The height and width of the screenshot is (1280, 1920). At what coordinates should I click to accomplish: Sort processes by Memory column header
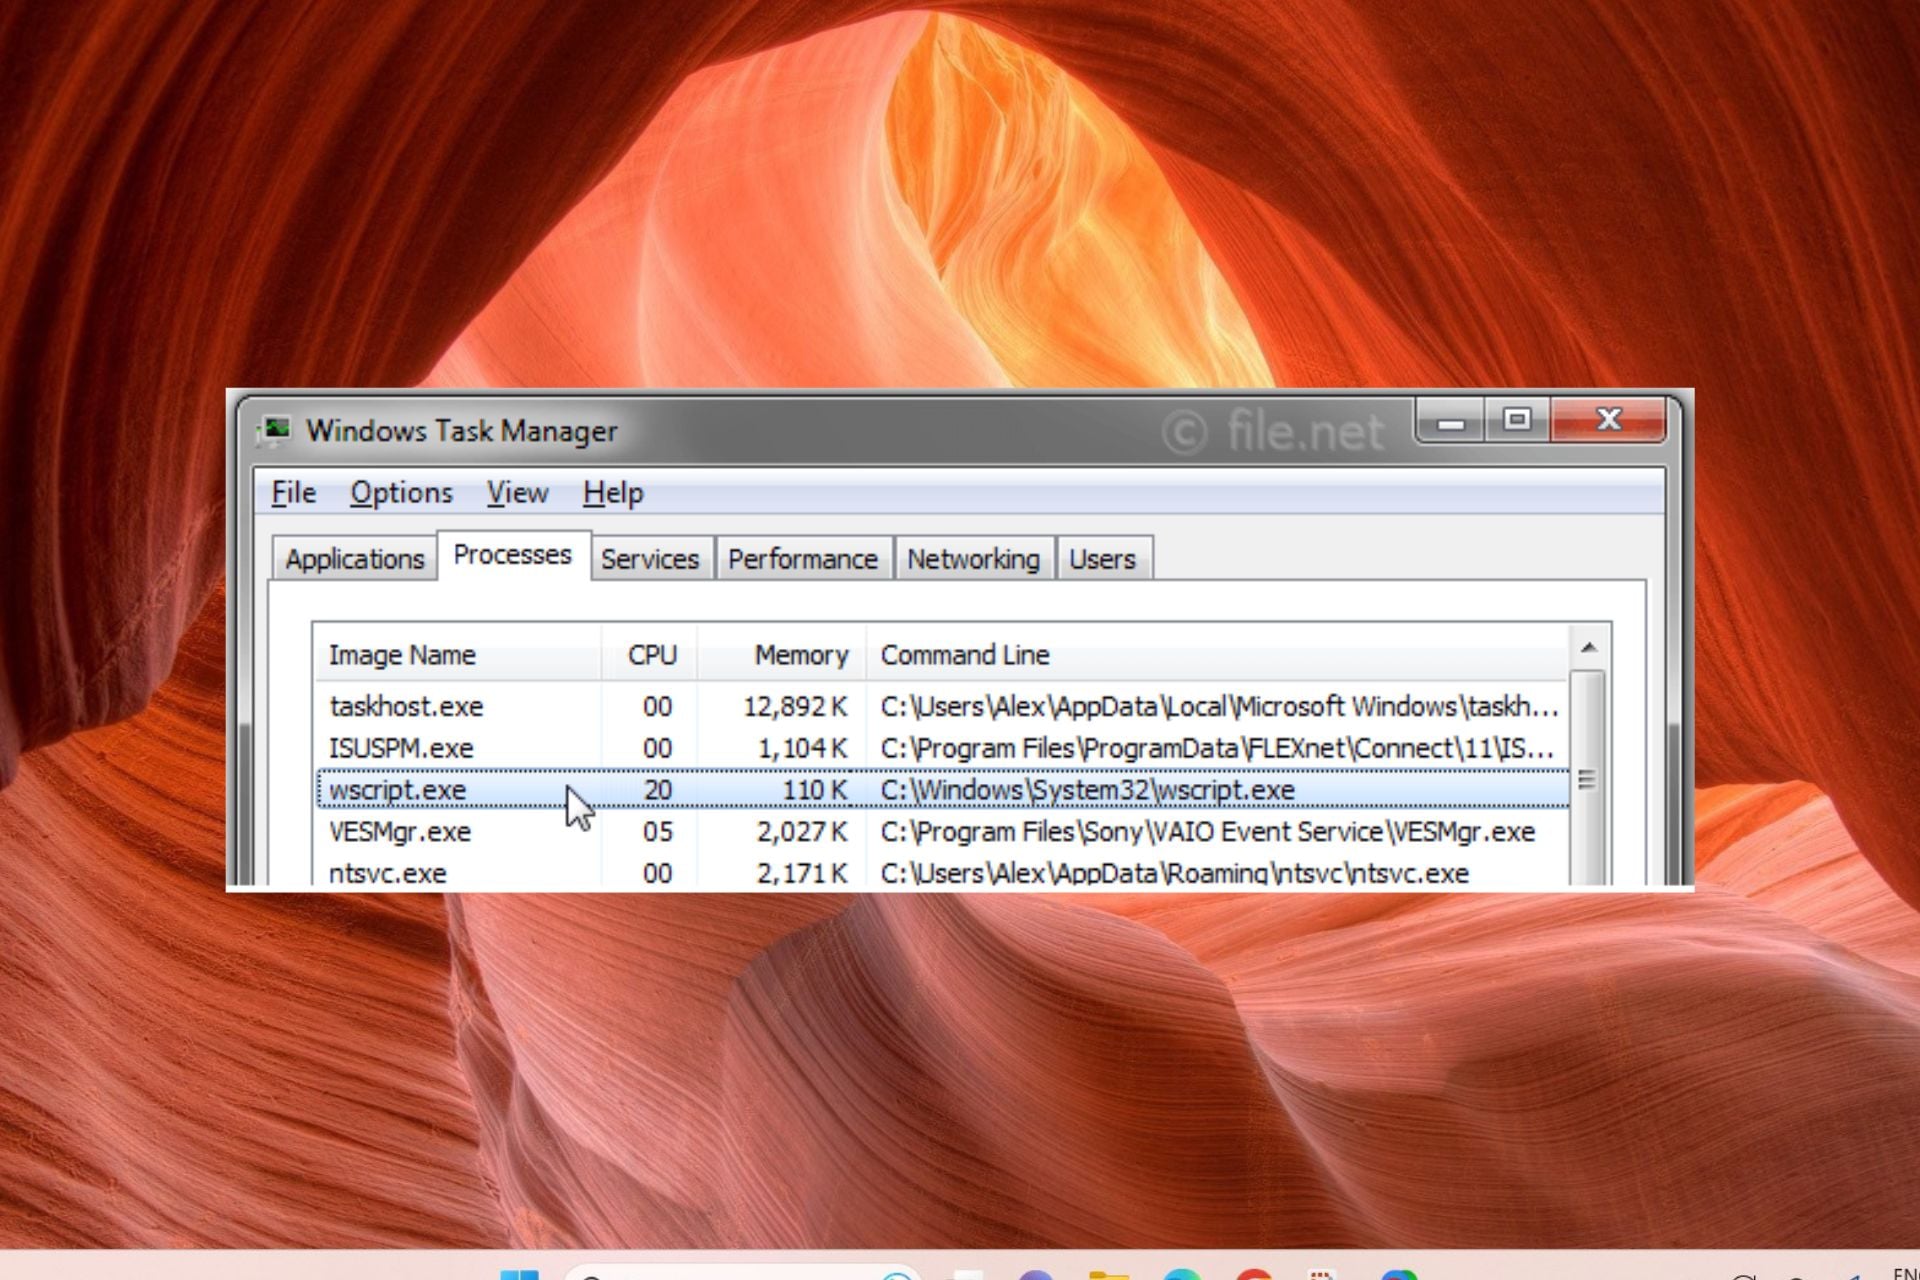(800, 655)
